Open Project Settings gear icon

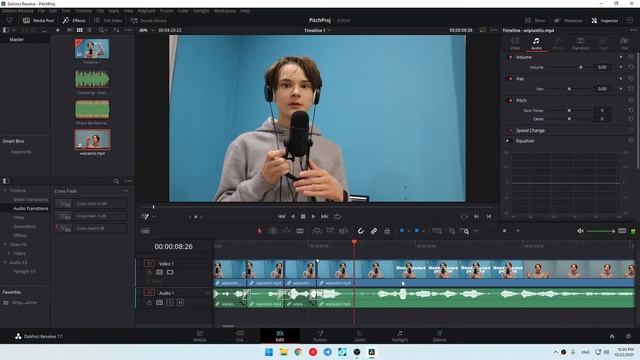[x=629, y=336]
